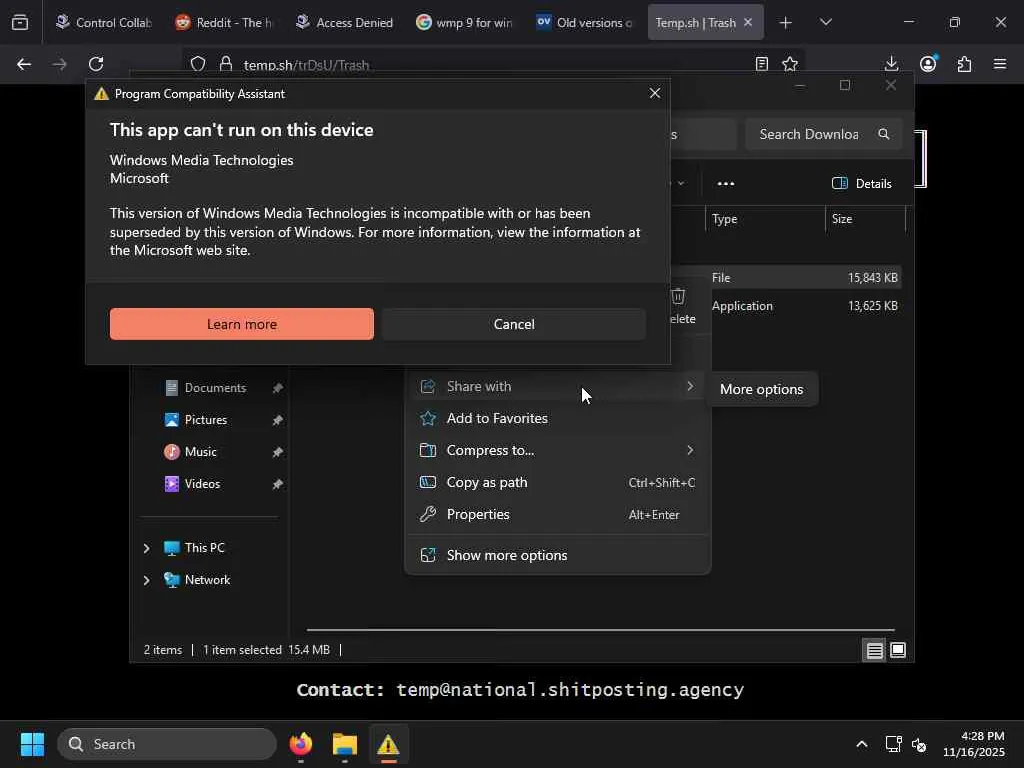Click pin icon next to Videos
This screenshot has height=768, width=1024.
point(278,484)
